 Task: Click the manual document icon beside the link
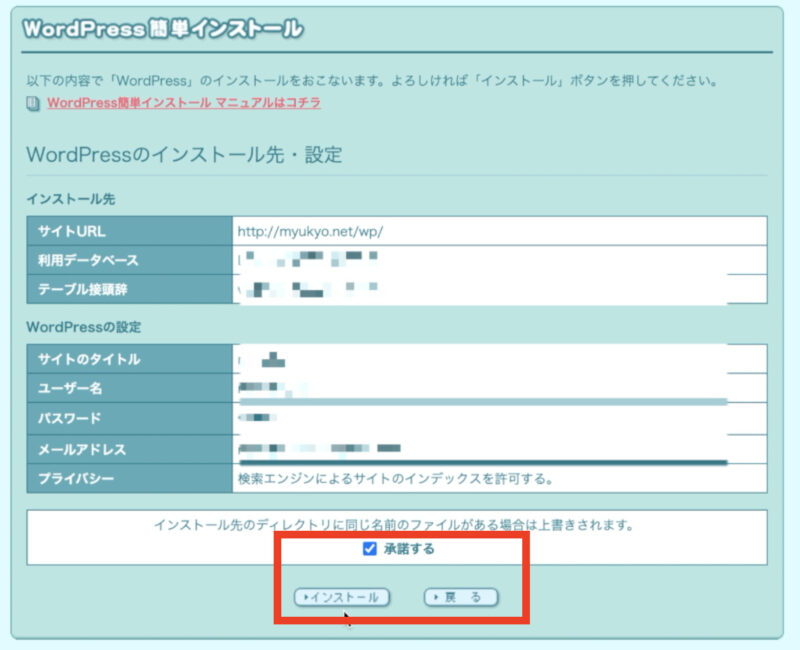(x=33, y=104)
